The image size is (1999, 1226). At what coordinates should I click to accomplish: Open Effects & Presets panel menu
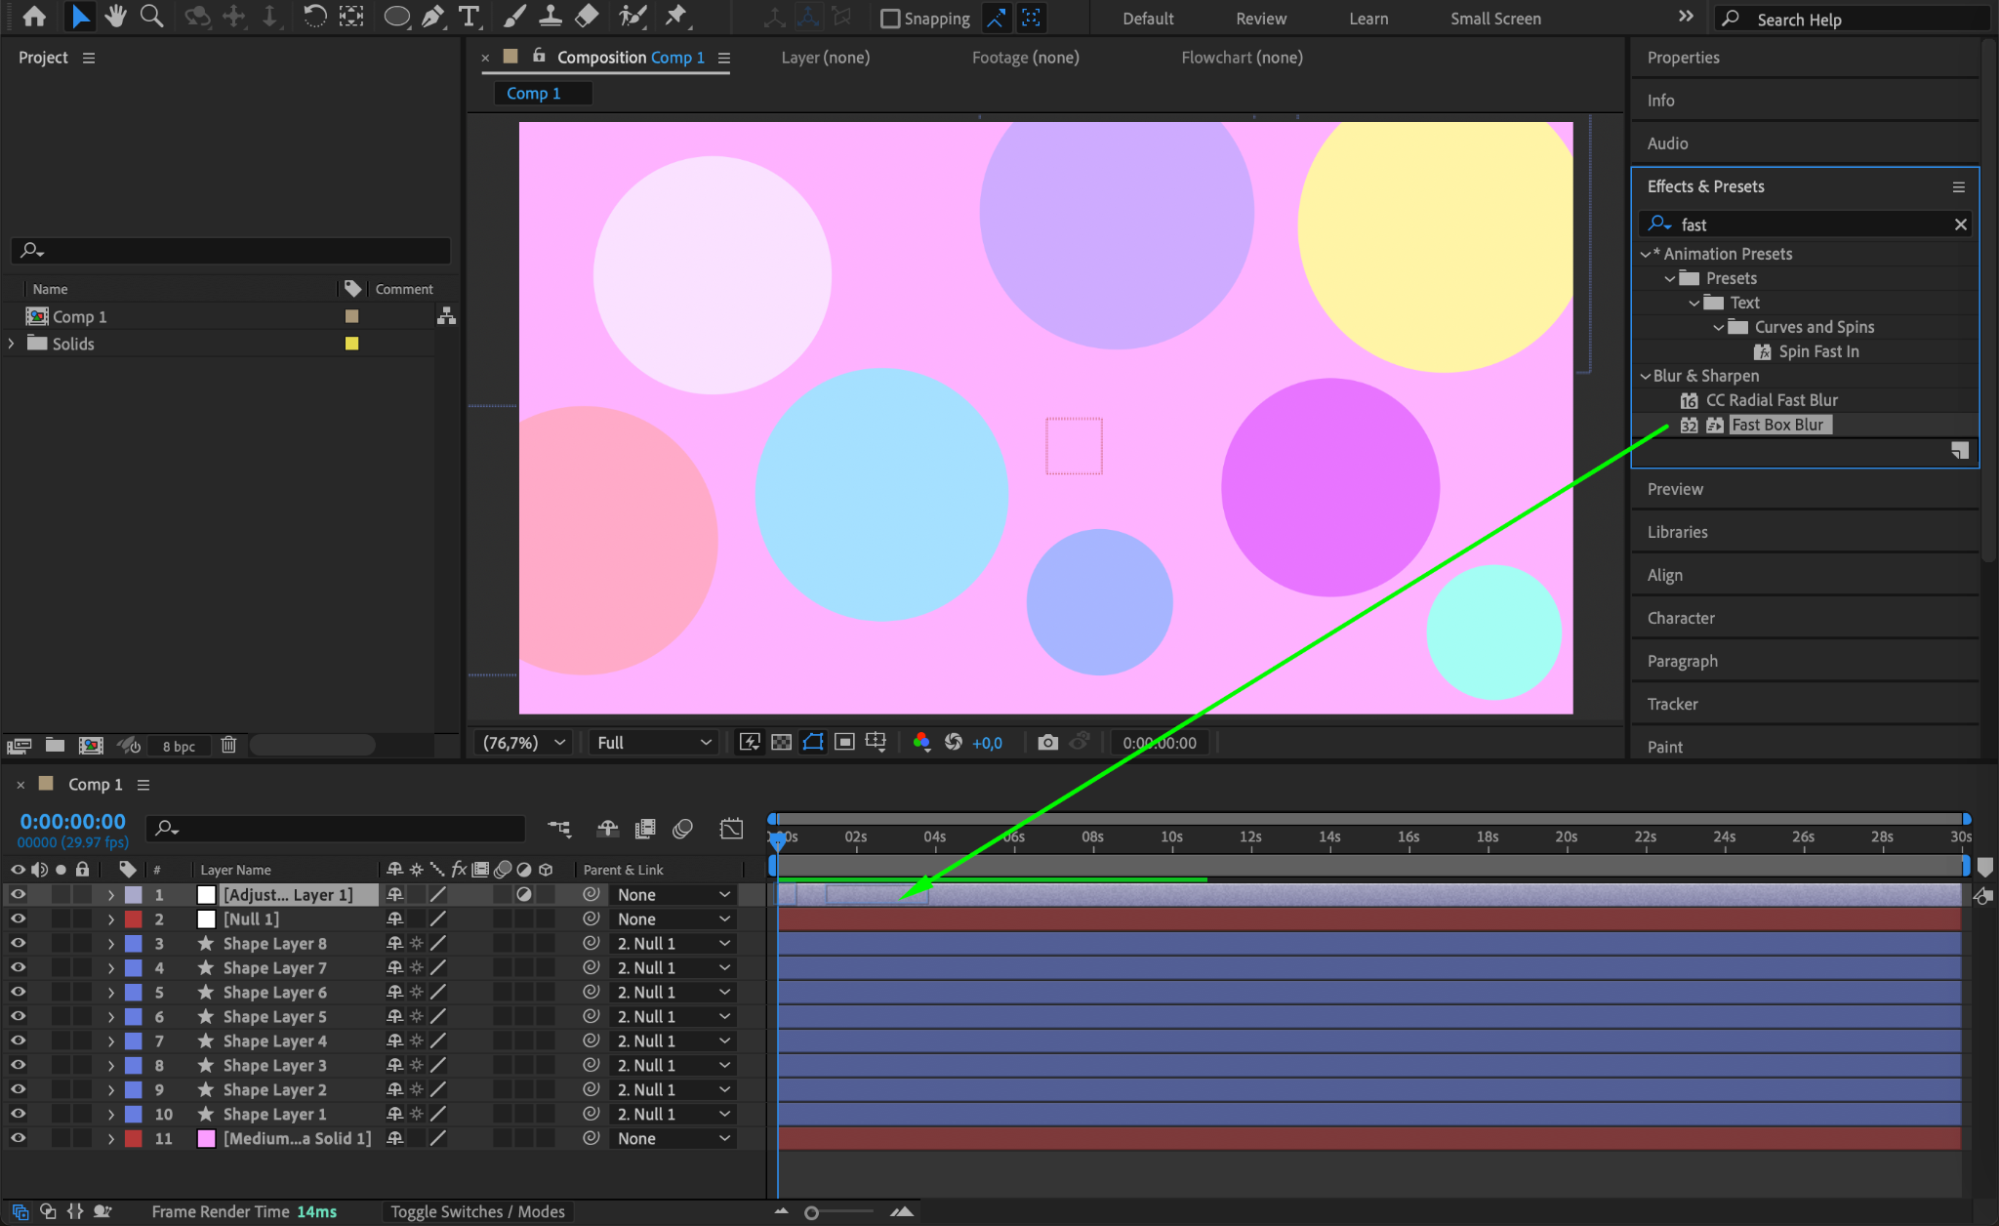[x=1958, y=187]
